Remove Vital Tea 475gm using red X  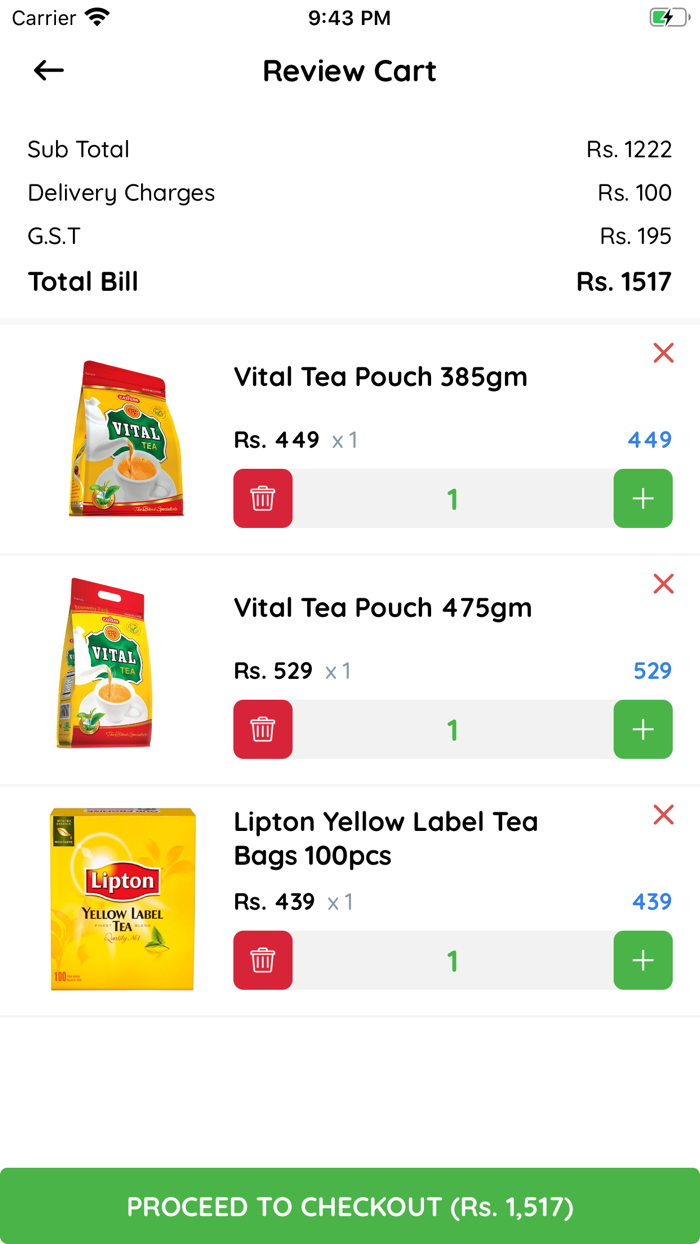point(663,584)
